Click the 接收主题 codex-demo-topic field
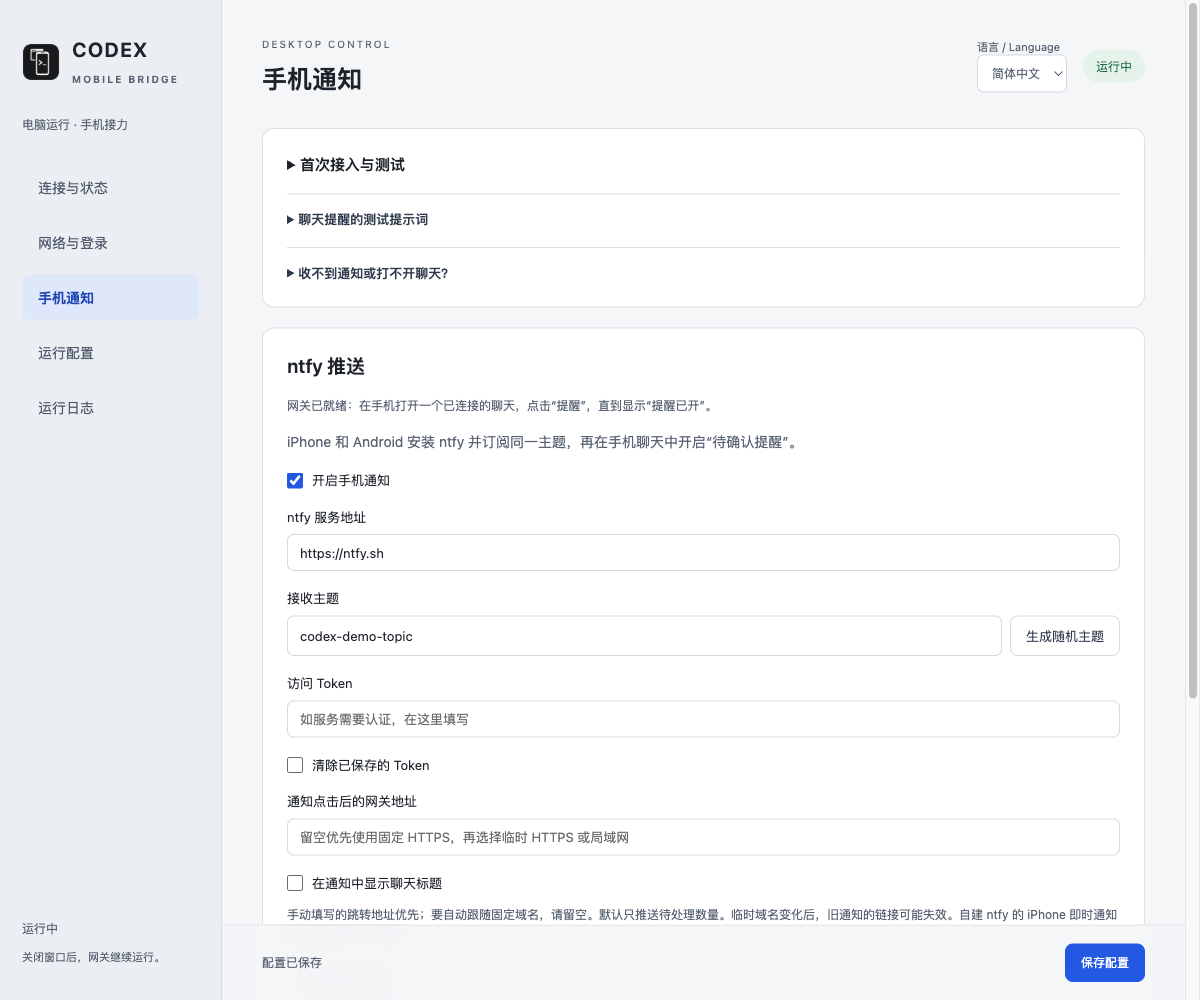 pos(644,636)
